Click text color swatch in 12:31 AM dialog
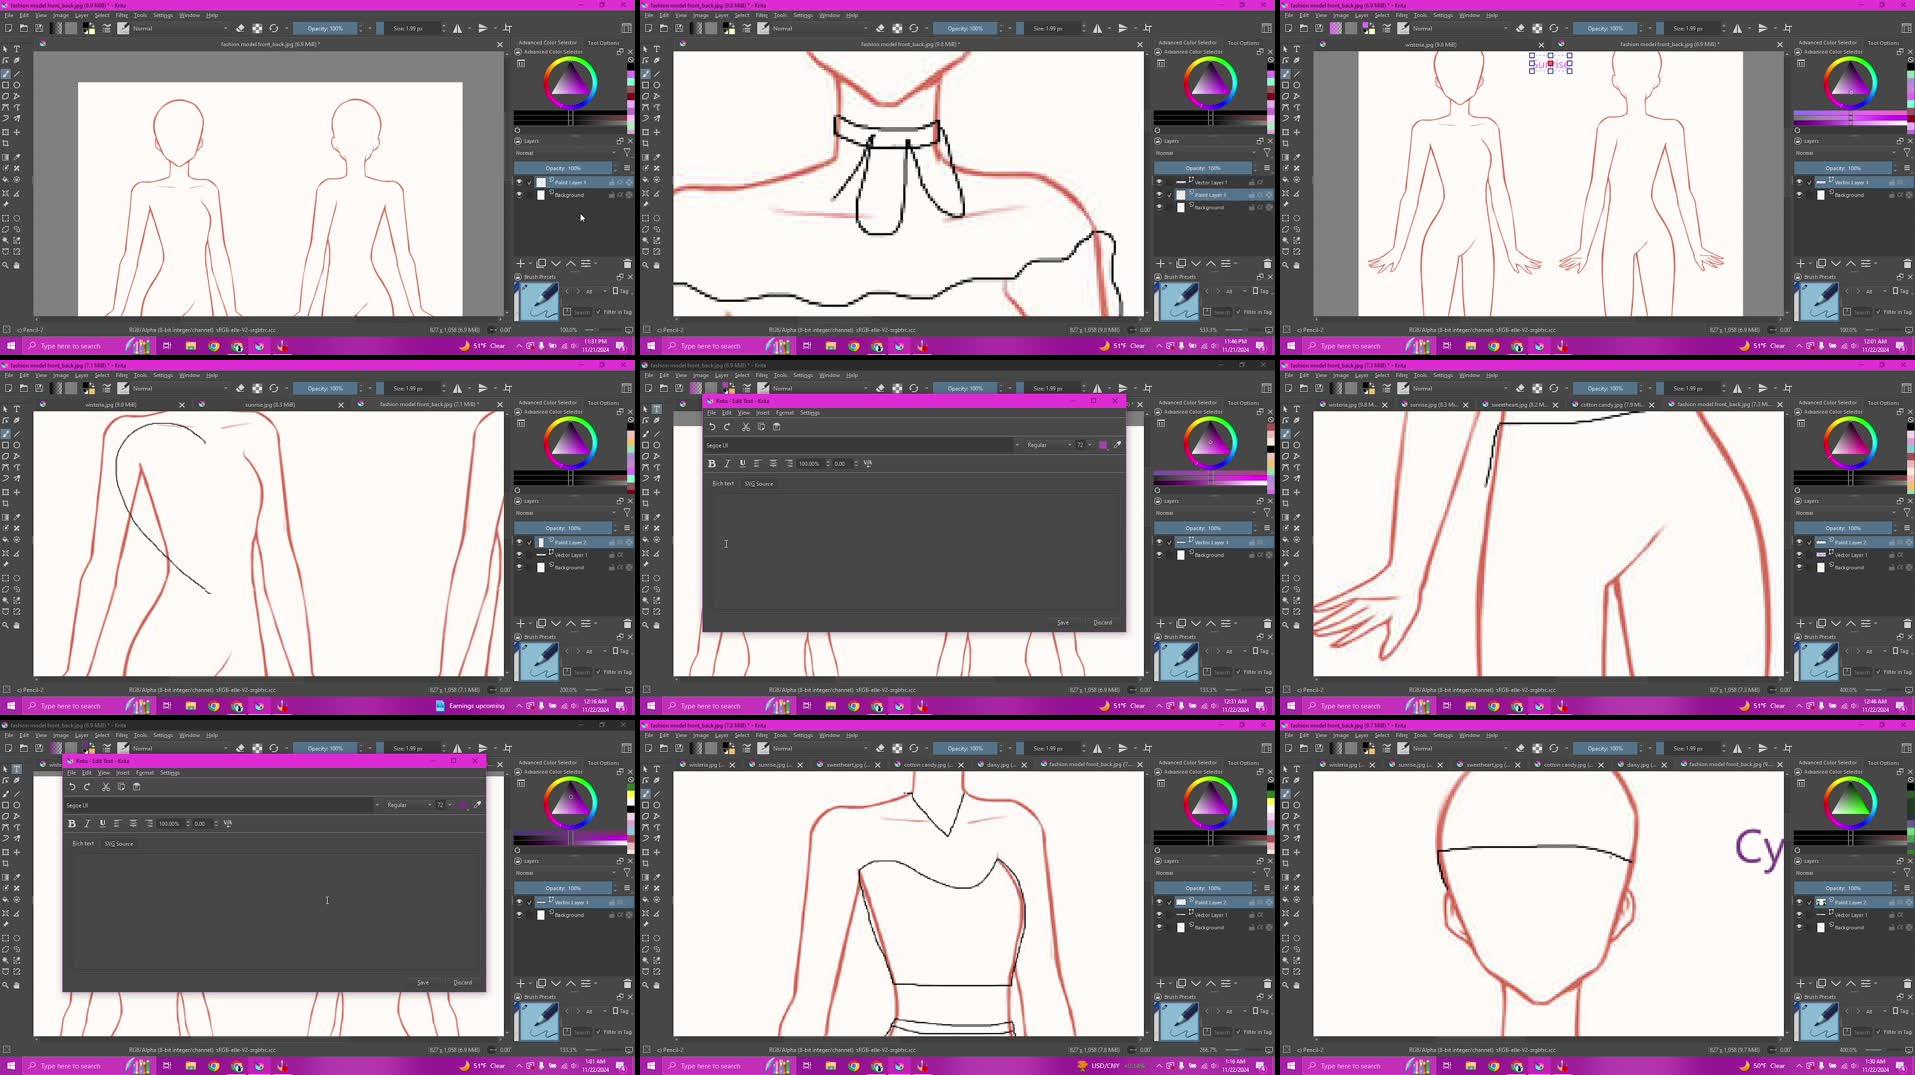 pyautogui.click(x=1103, y=445)
